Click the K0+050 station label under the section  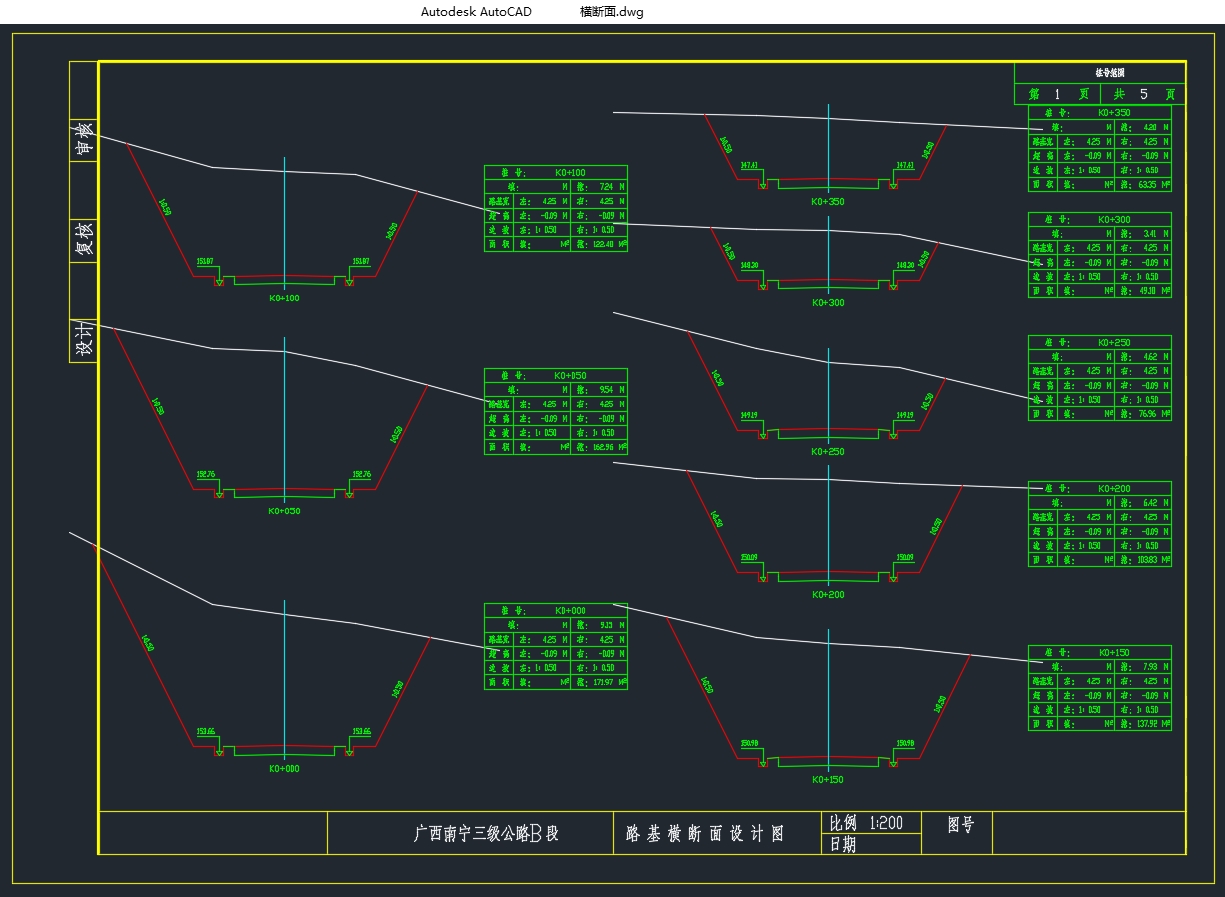pyautogui.click(x=284, y=511)
